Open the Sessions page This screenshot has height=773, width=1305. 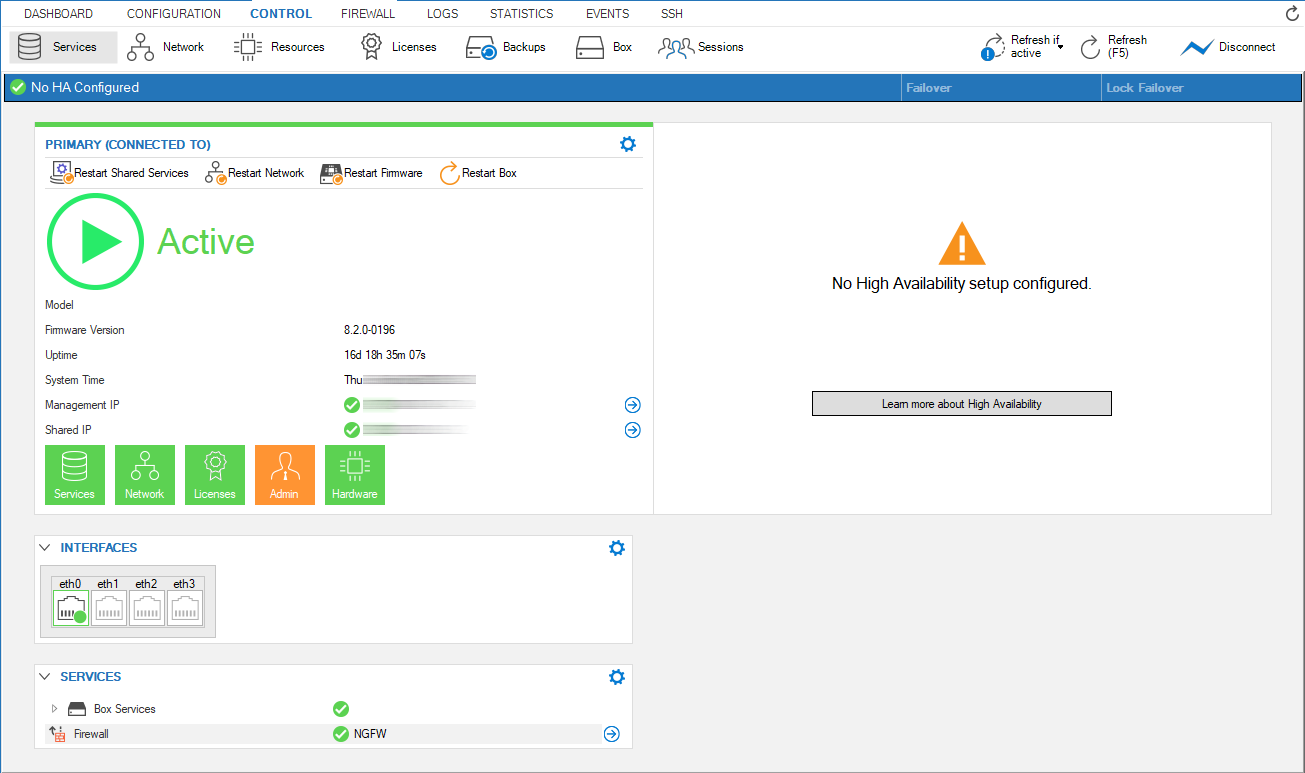pos(701,47)
